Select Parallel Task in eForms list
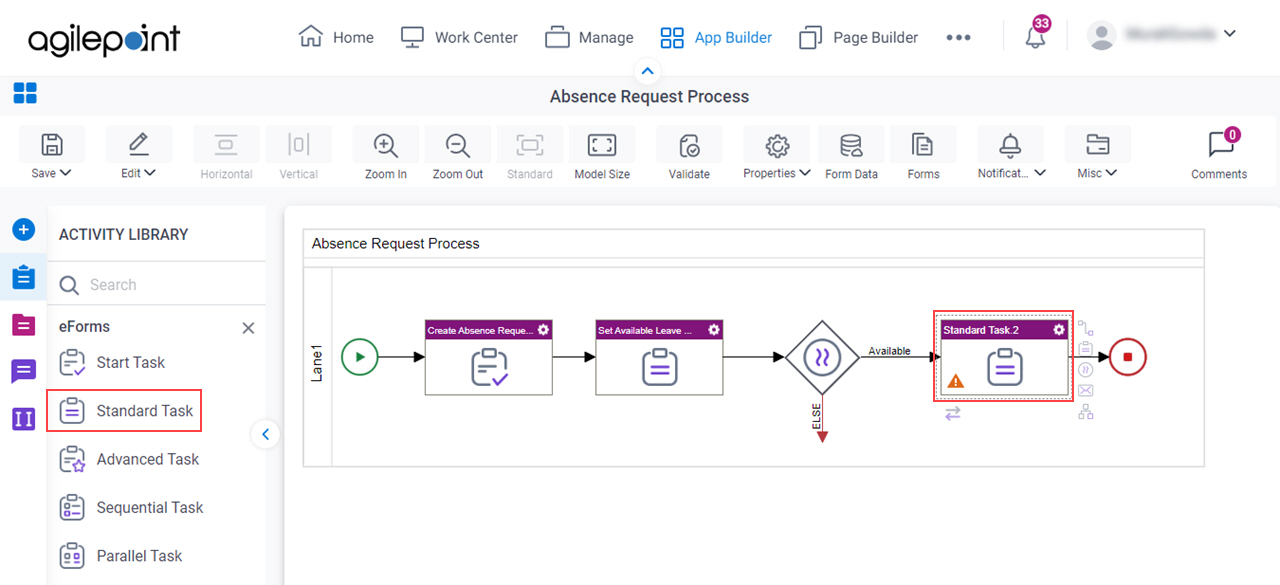The width and height of the screenshot is (1280, 585). (x=120, y=556)
